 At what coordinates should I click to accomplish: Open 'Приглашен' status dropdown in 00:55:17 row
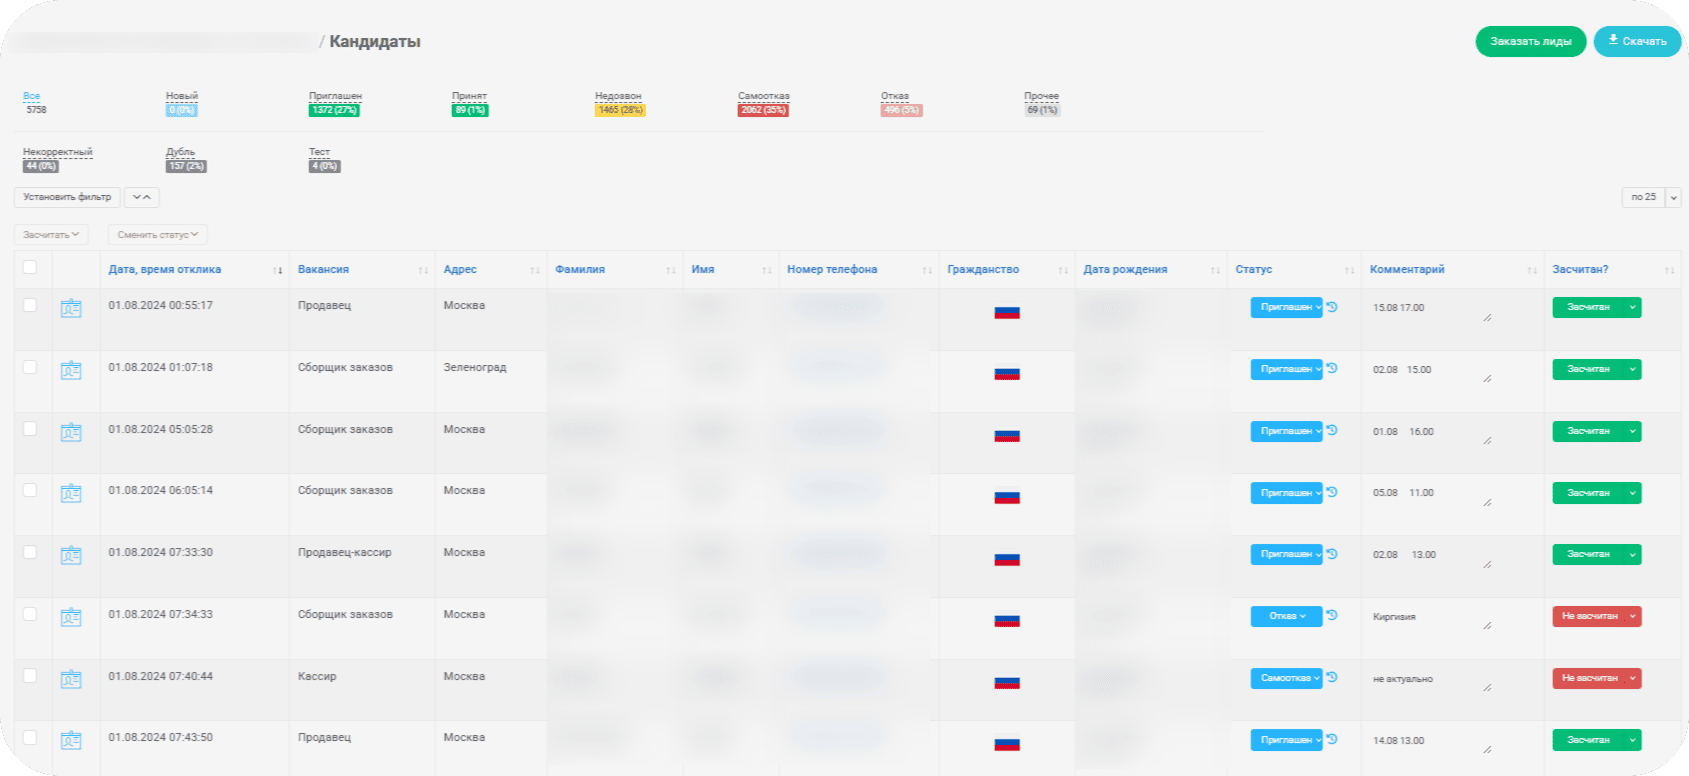(1286, 307)
